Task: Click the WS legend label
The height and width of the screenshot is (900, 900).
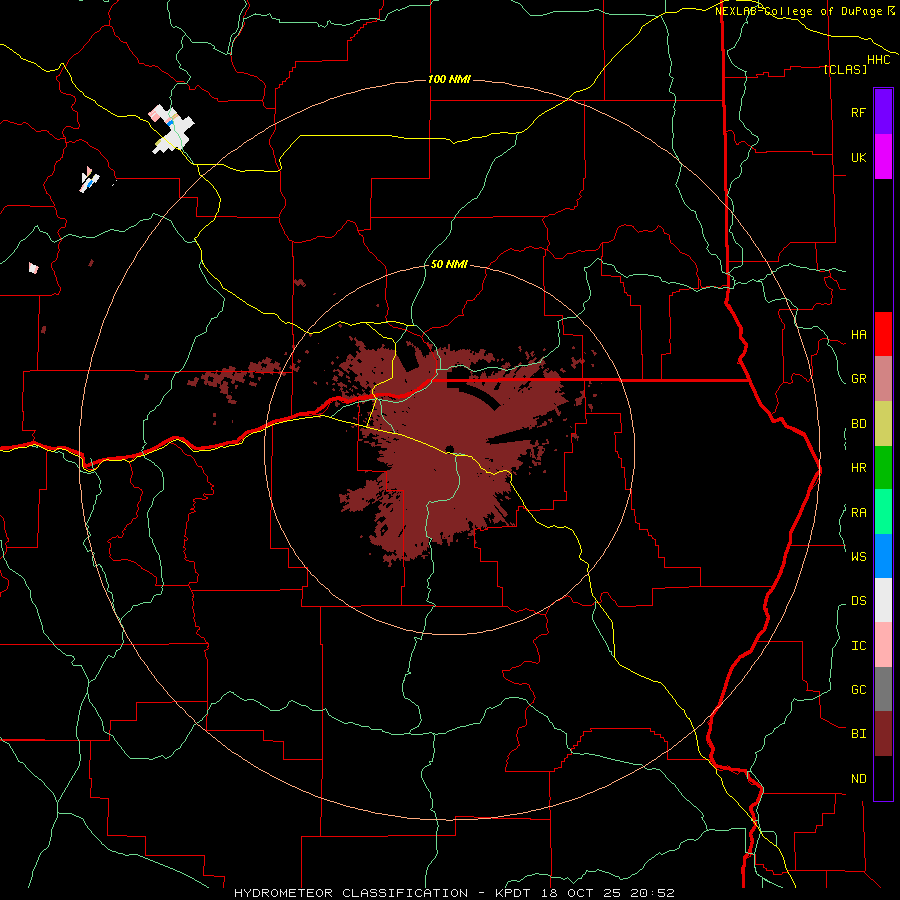Action: [x=858, y=557]
